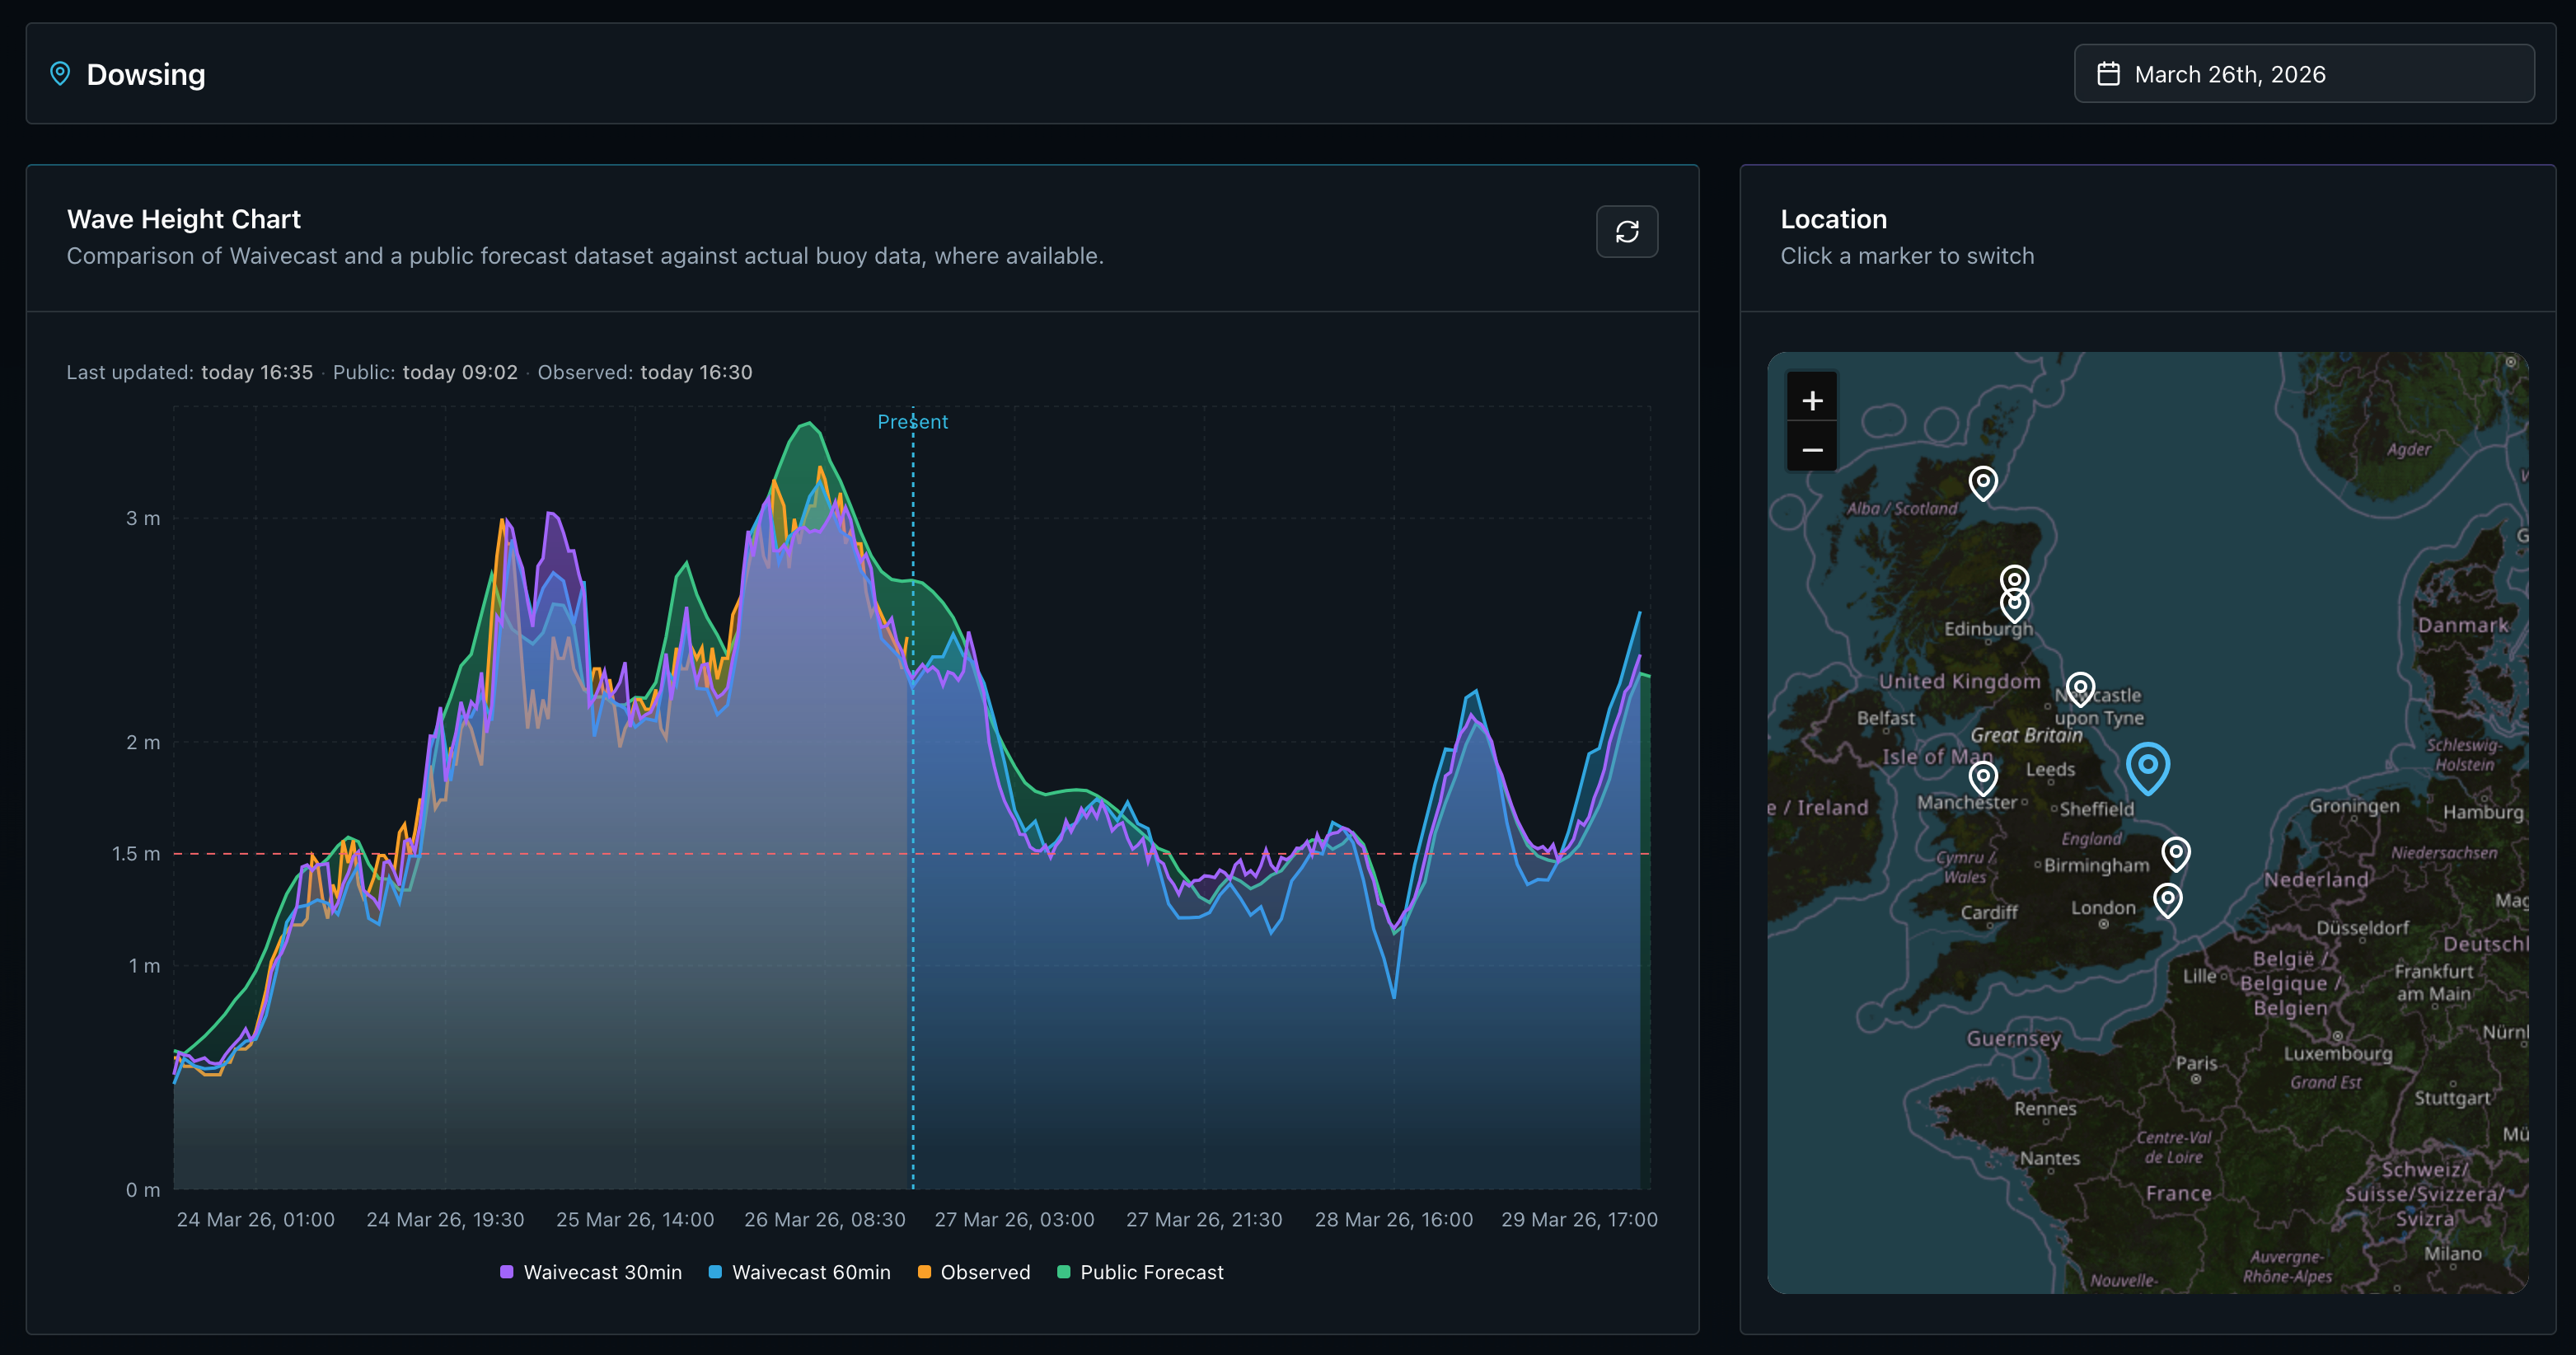Click the '26 Mar 26, 08:30' axis label
Screen dimensions: 2576x1355
tap(825, 1220)
